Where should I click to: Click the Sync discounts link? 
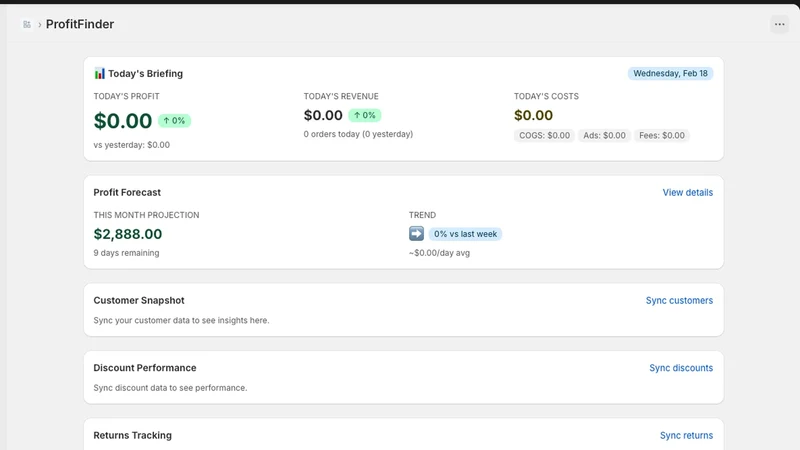[x=681, y=368]
